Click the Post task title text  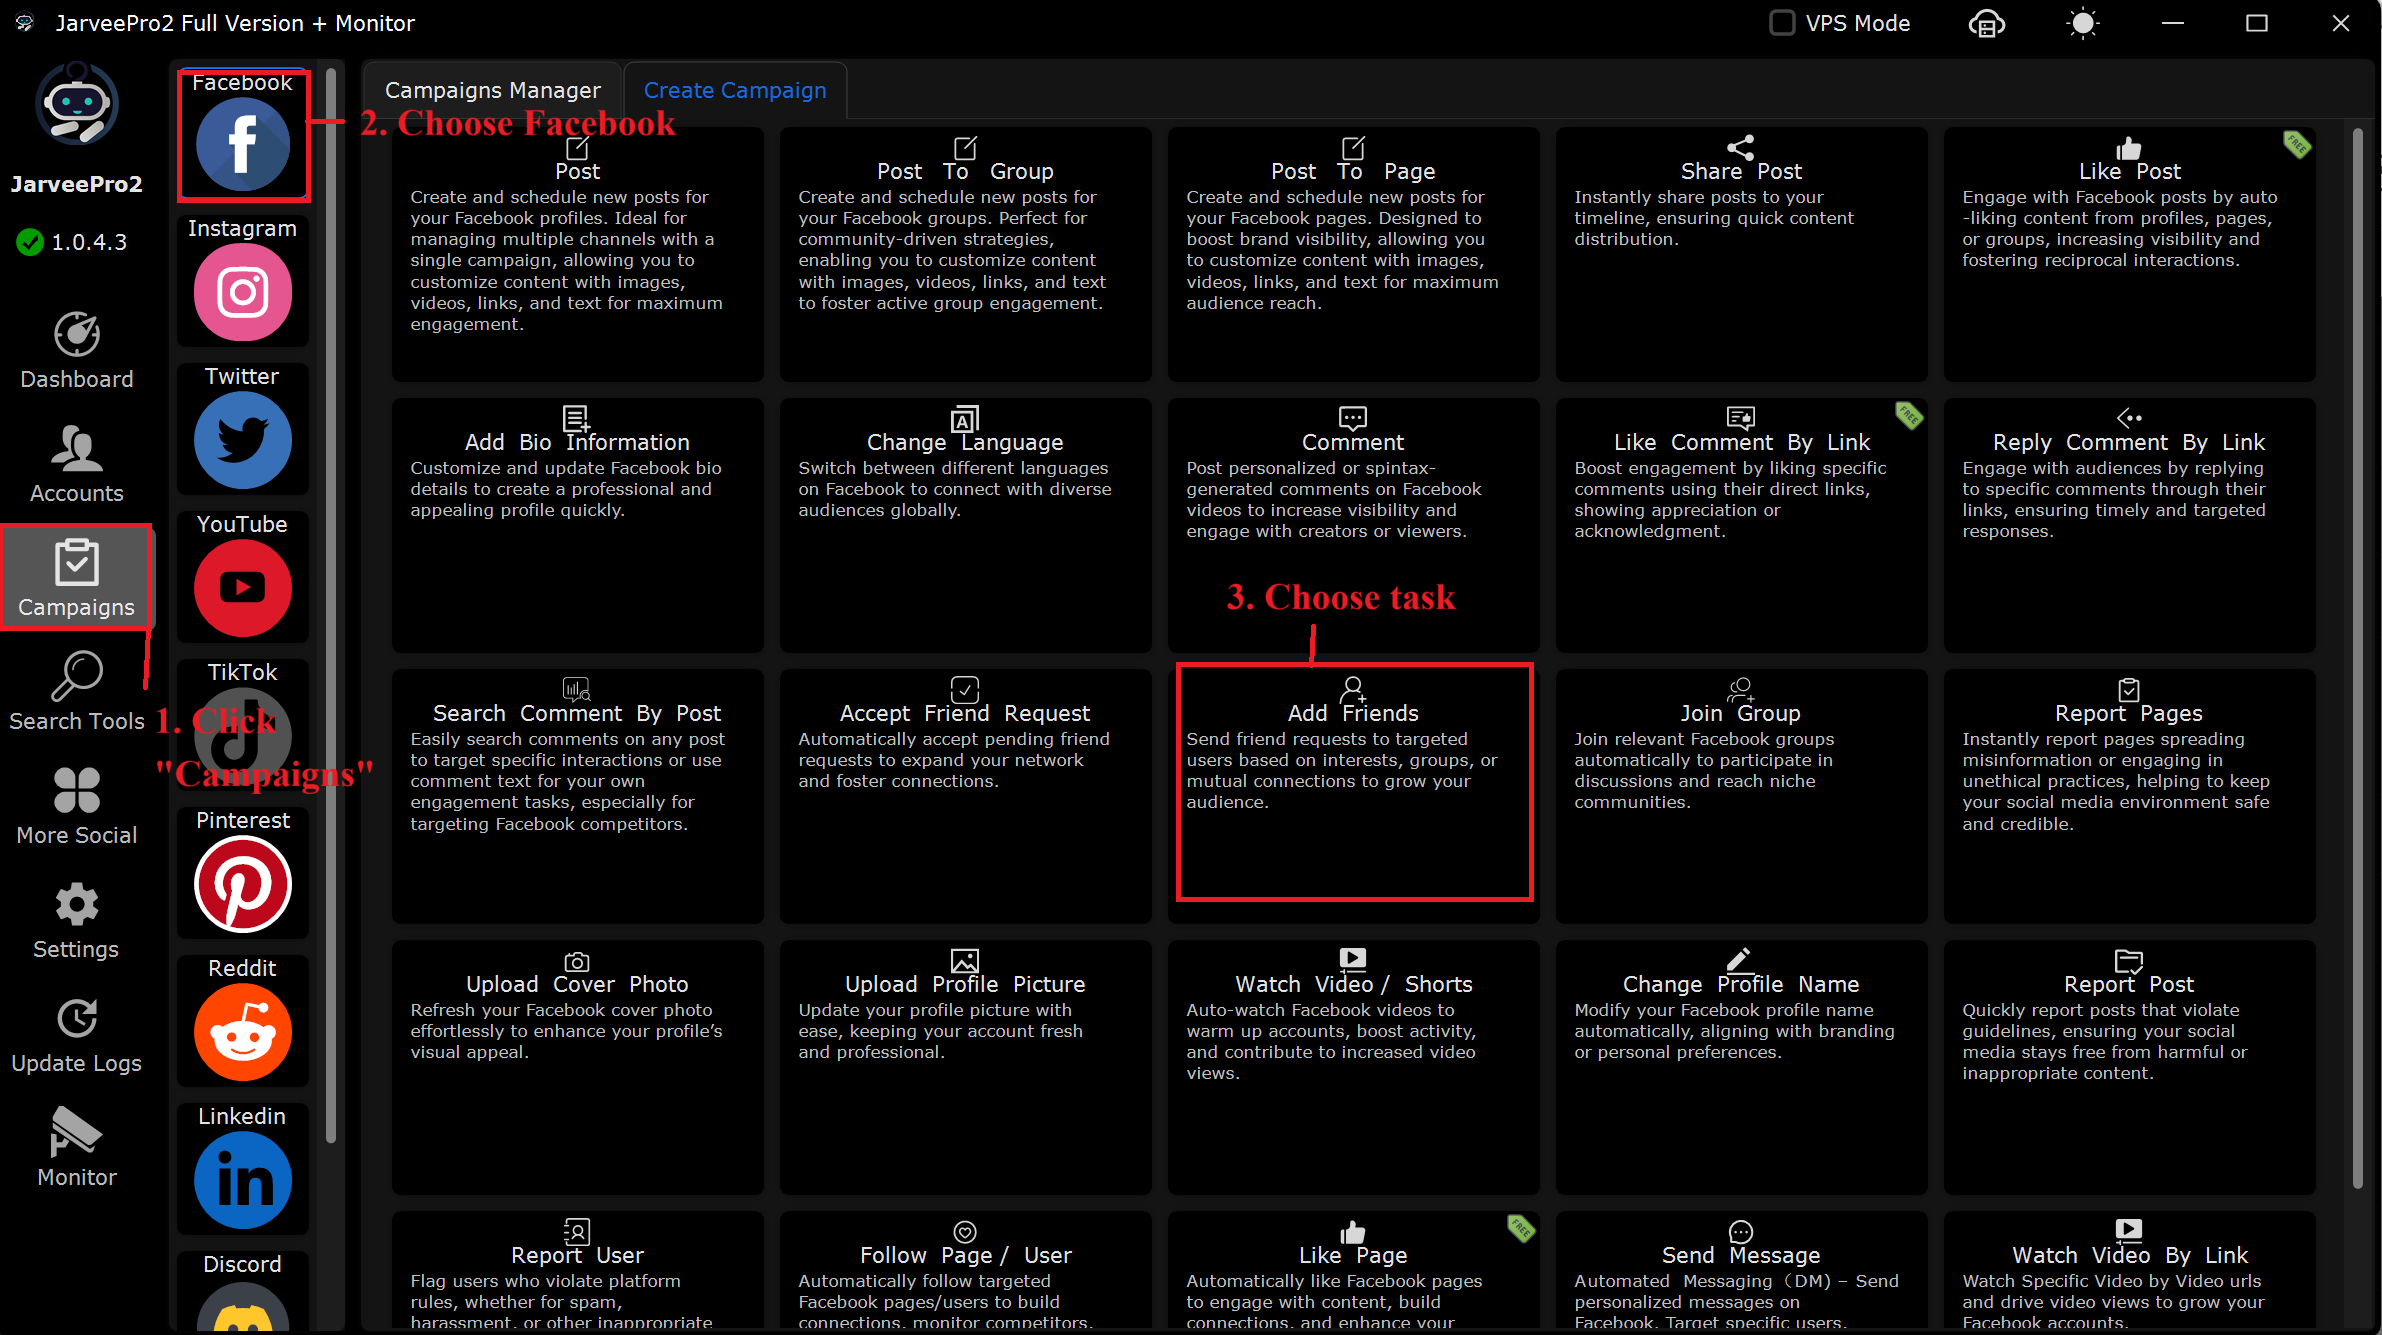(x=577, y=171)
